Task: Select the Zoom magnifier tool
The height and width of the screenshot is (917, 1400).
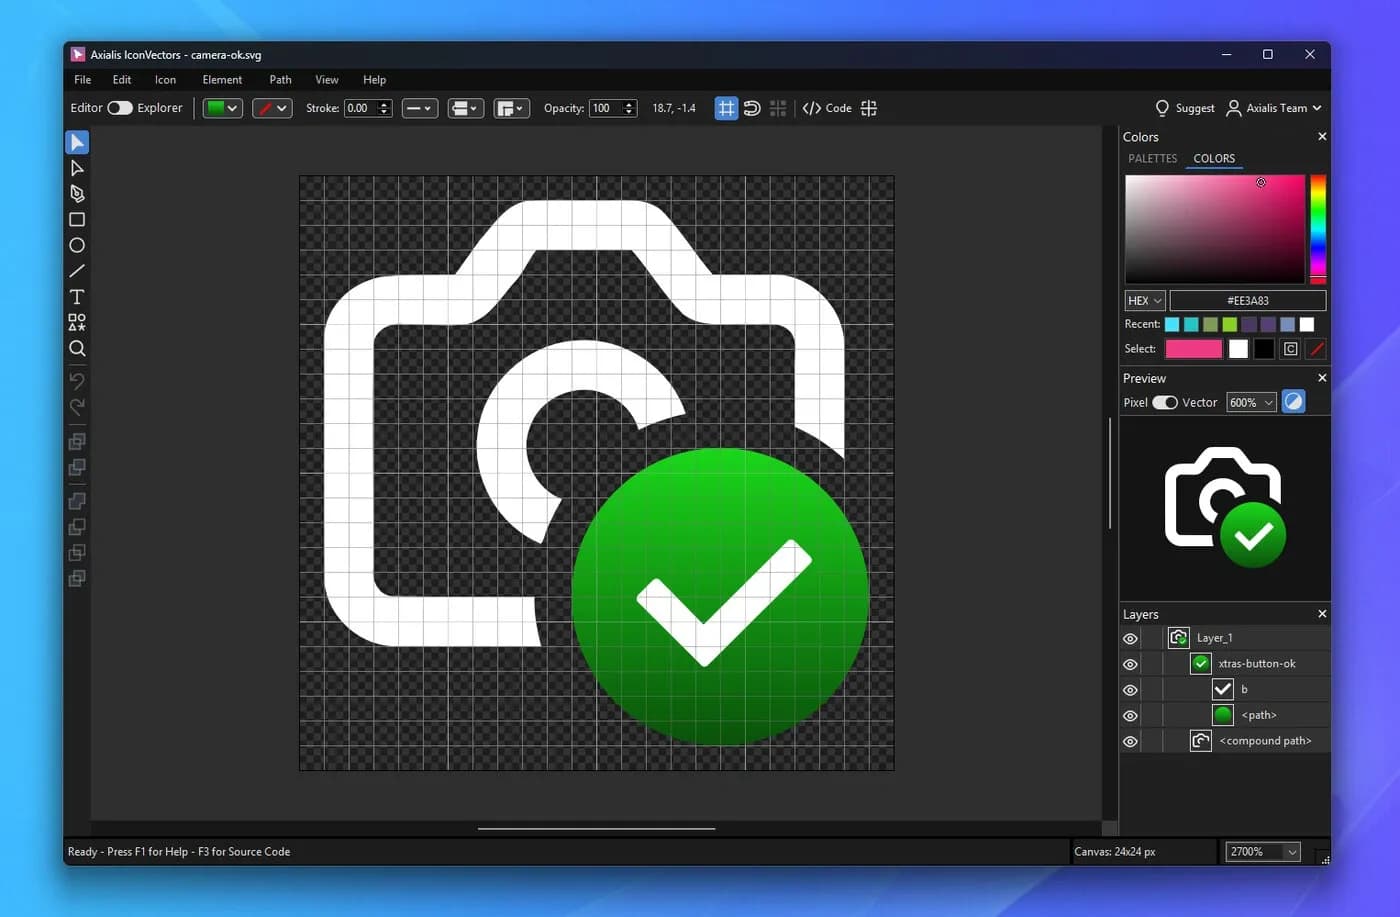Action: point(77,348)
